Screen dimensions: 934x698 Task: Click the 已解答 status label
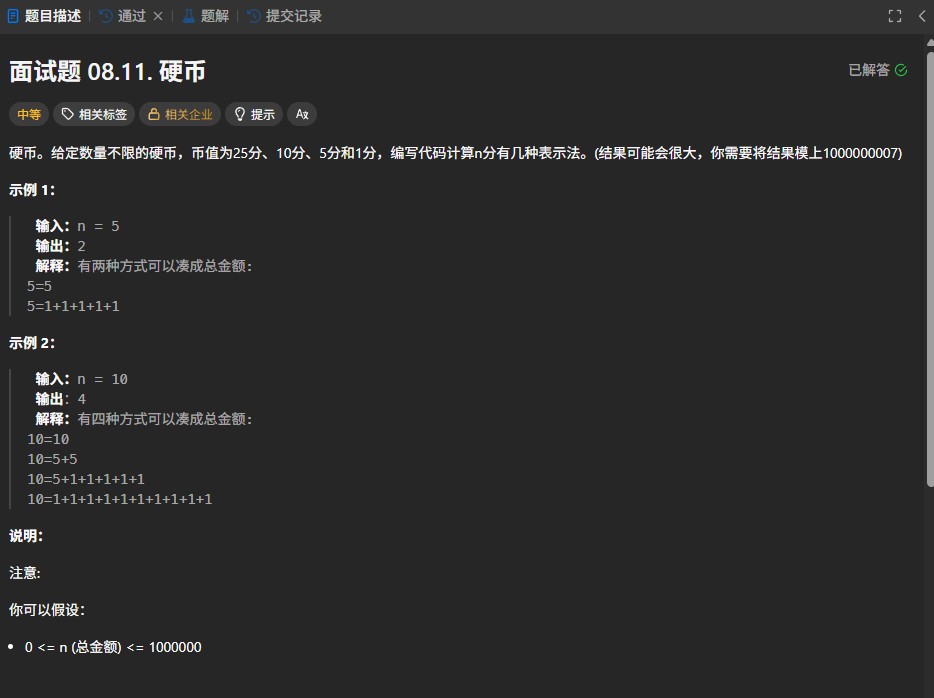tap(868, 70)
